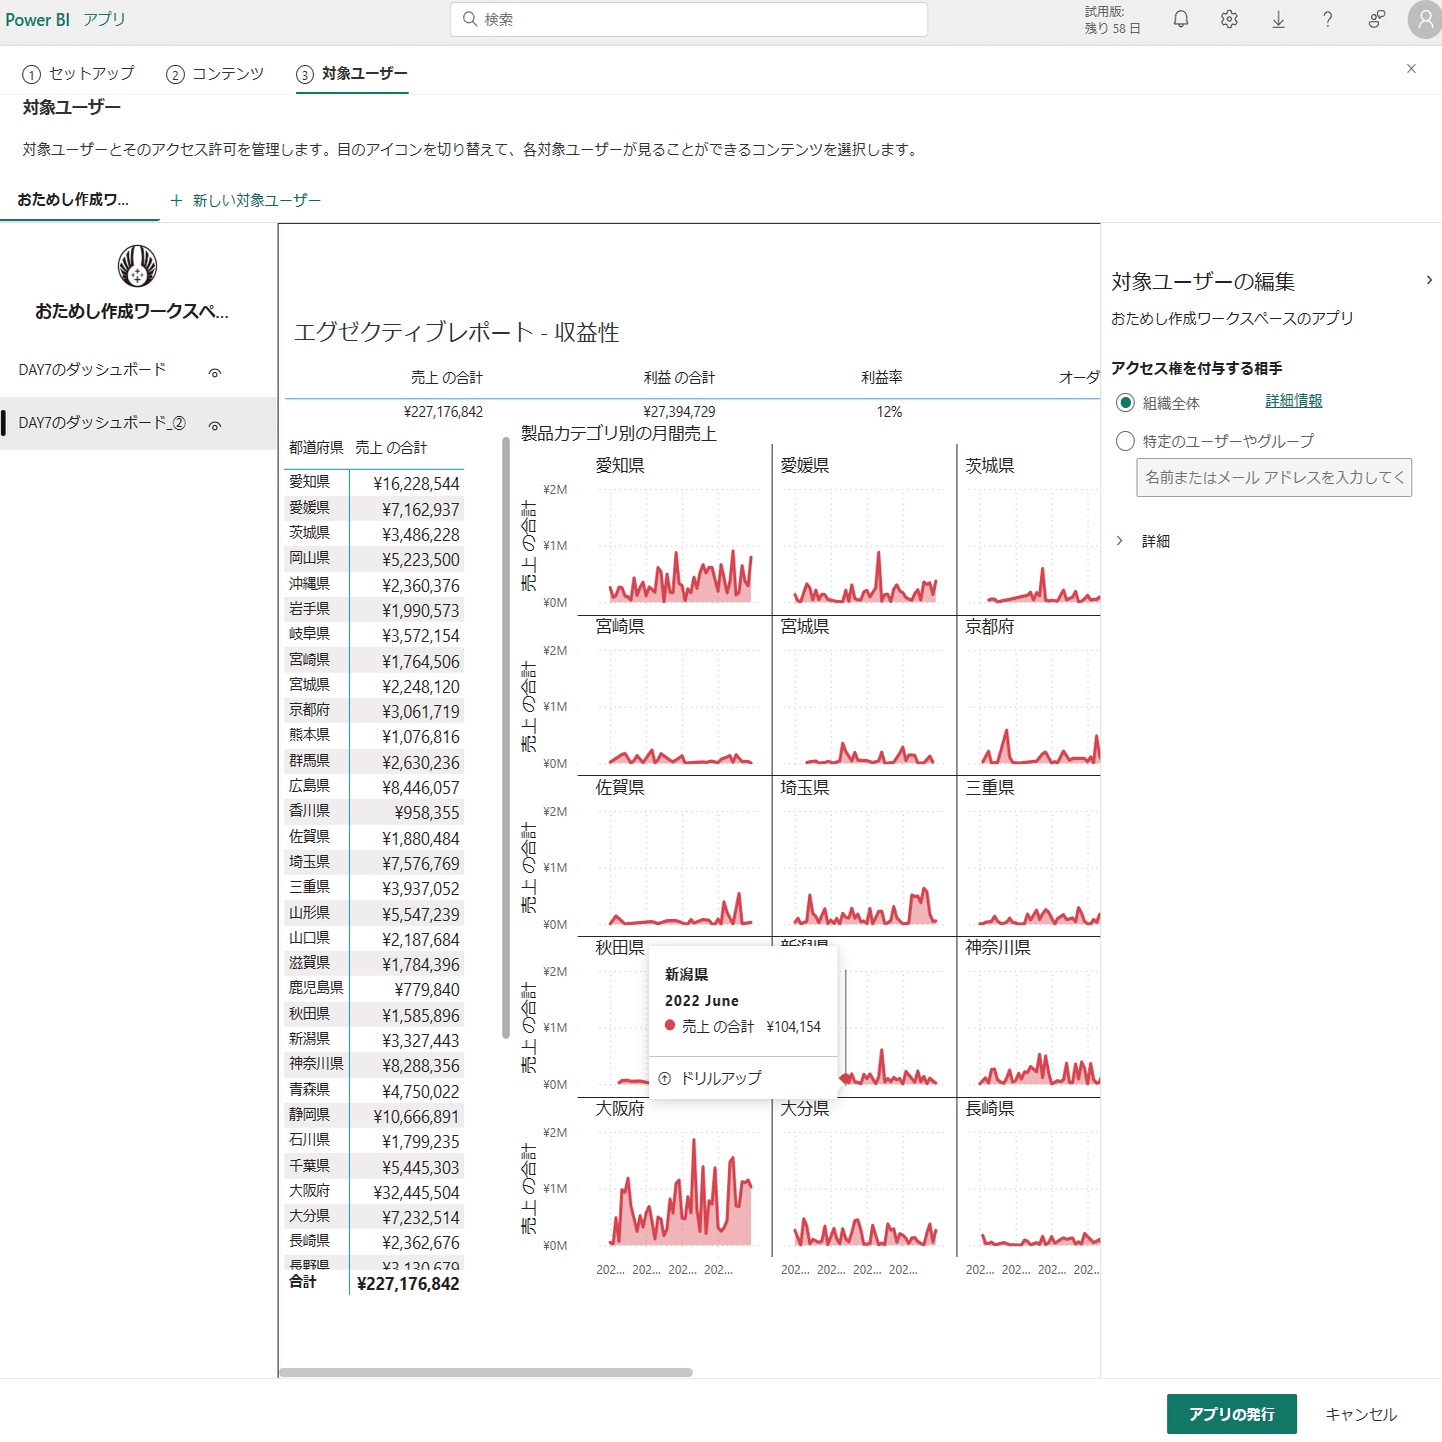The height and width of the screenshot is (1442, 1442).
Task: Click the download arrow icon
Action: click(1278, 19)
